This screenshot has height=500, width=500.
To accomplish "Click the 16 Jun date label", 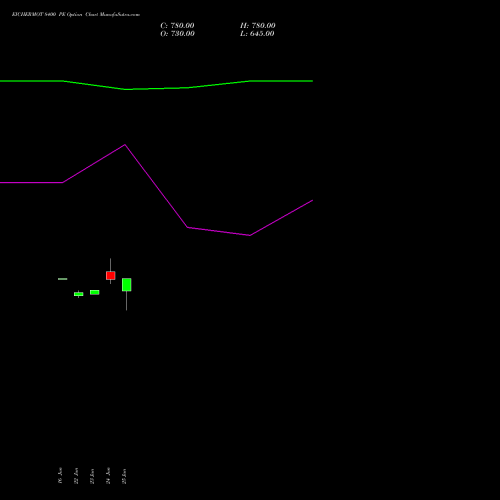I will click(60, 476).
